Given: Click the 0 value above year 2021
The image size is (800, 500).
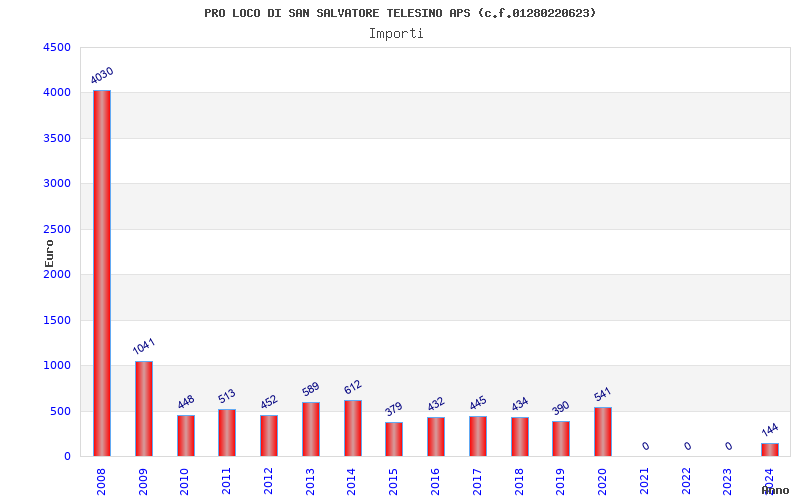Looking at the screenshot, I should pyautogui.click(x=645, y=446).
